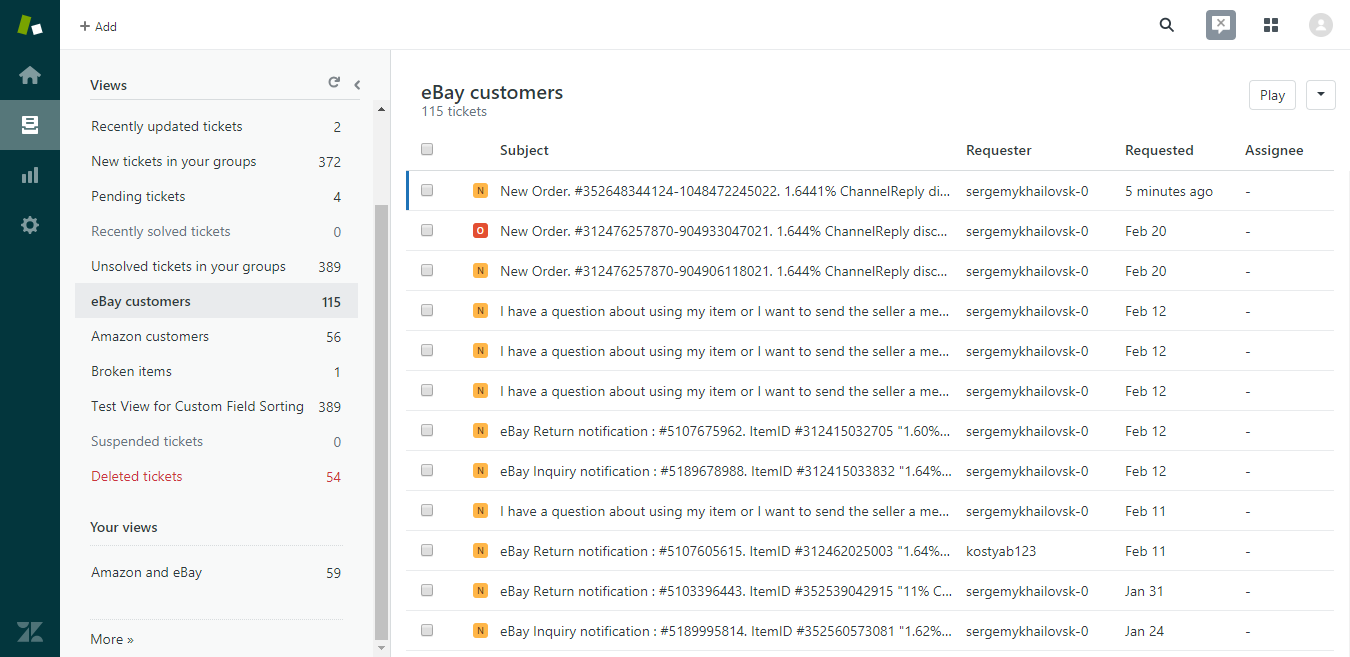The image size is (1350, 657).
Task: Open Recently updated tickets view
Action: 216,127
